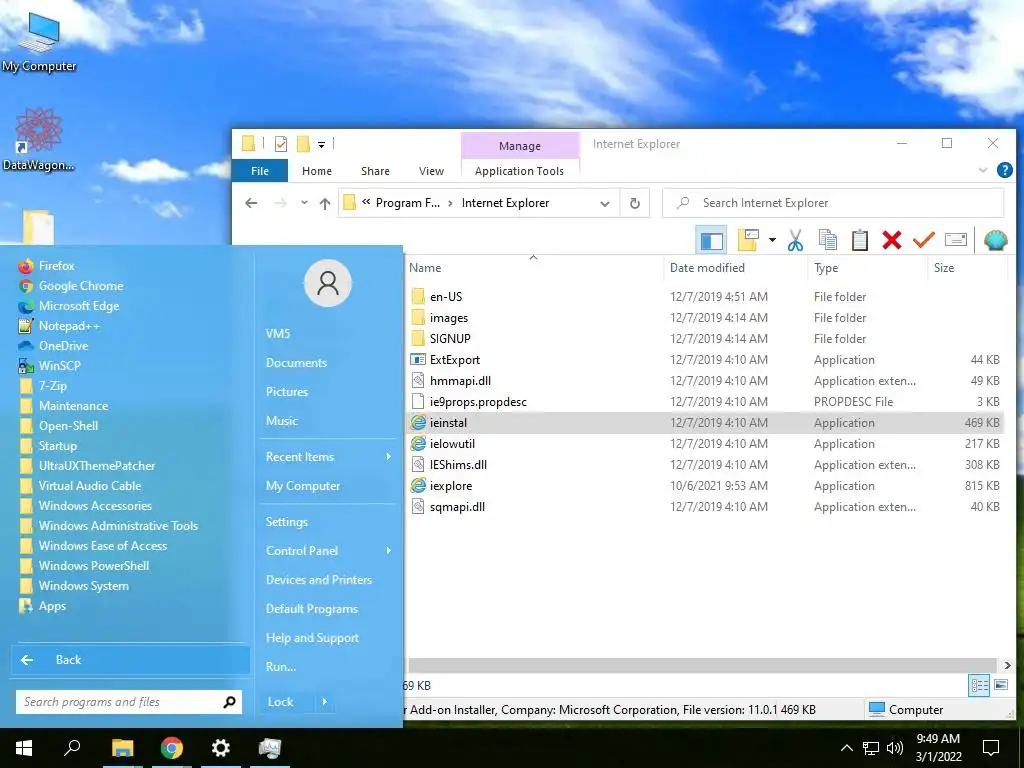Screen dimensions: 1024x768
Task: Open Explorer Help question mark icon
Action: 1004,170
